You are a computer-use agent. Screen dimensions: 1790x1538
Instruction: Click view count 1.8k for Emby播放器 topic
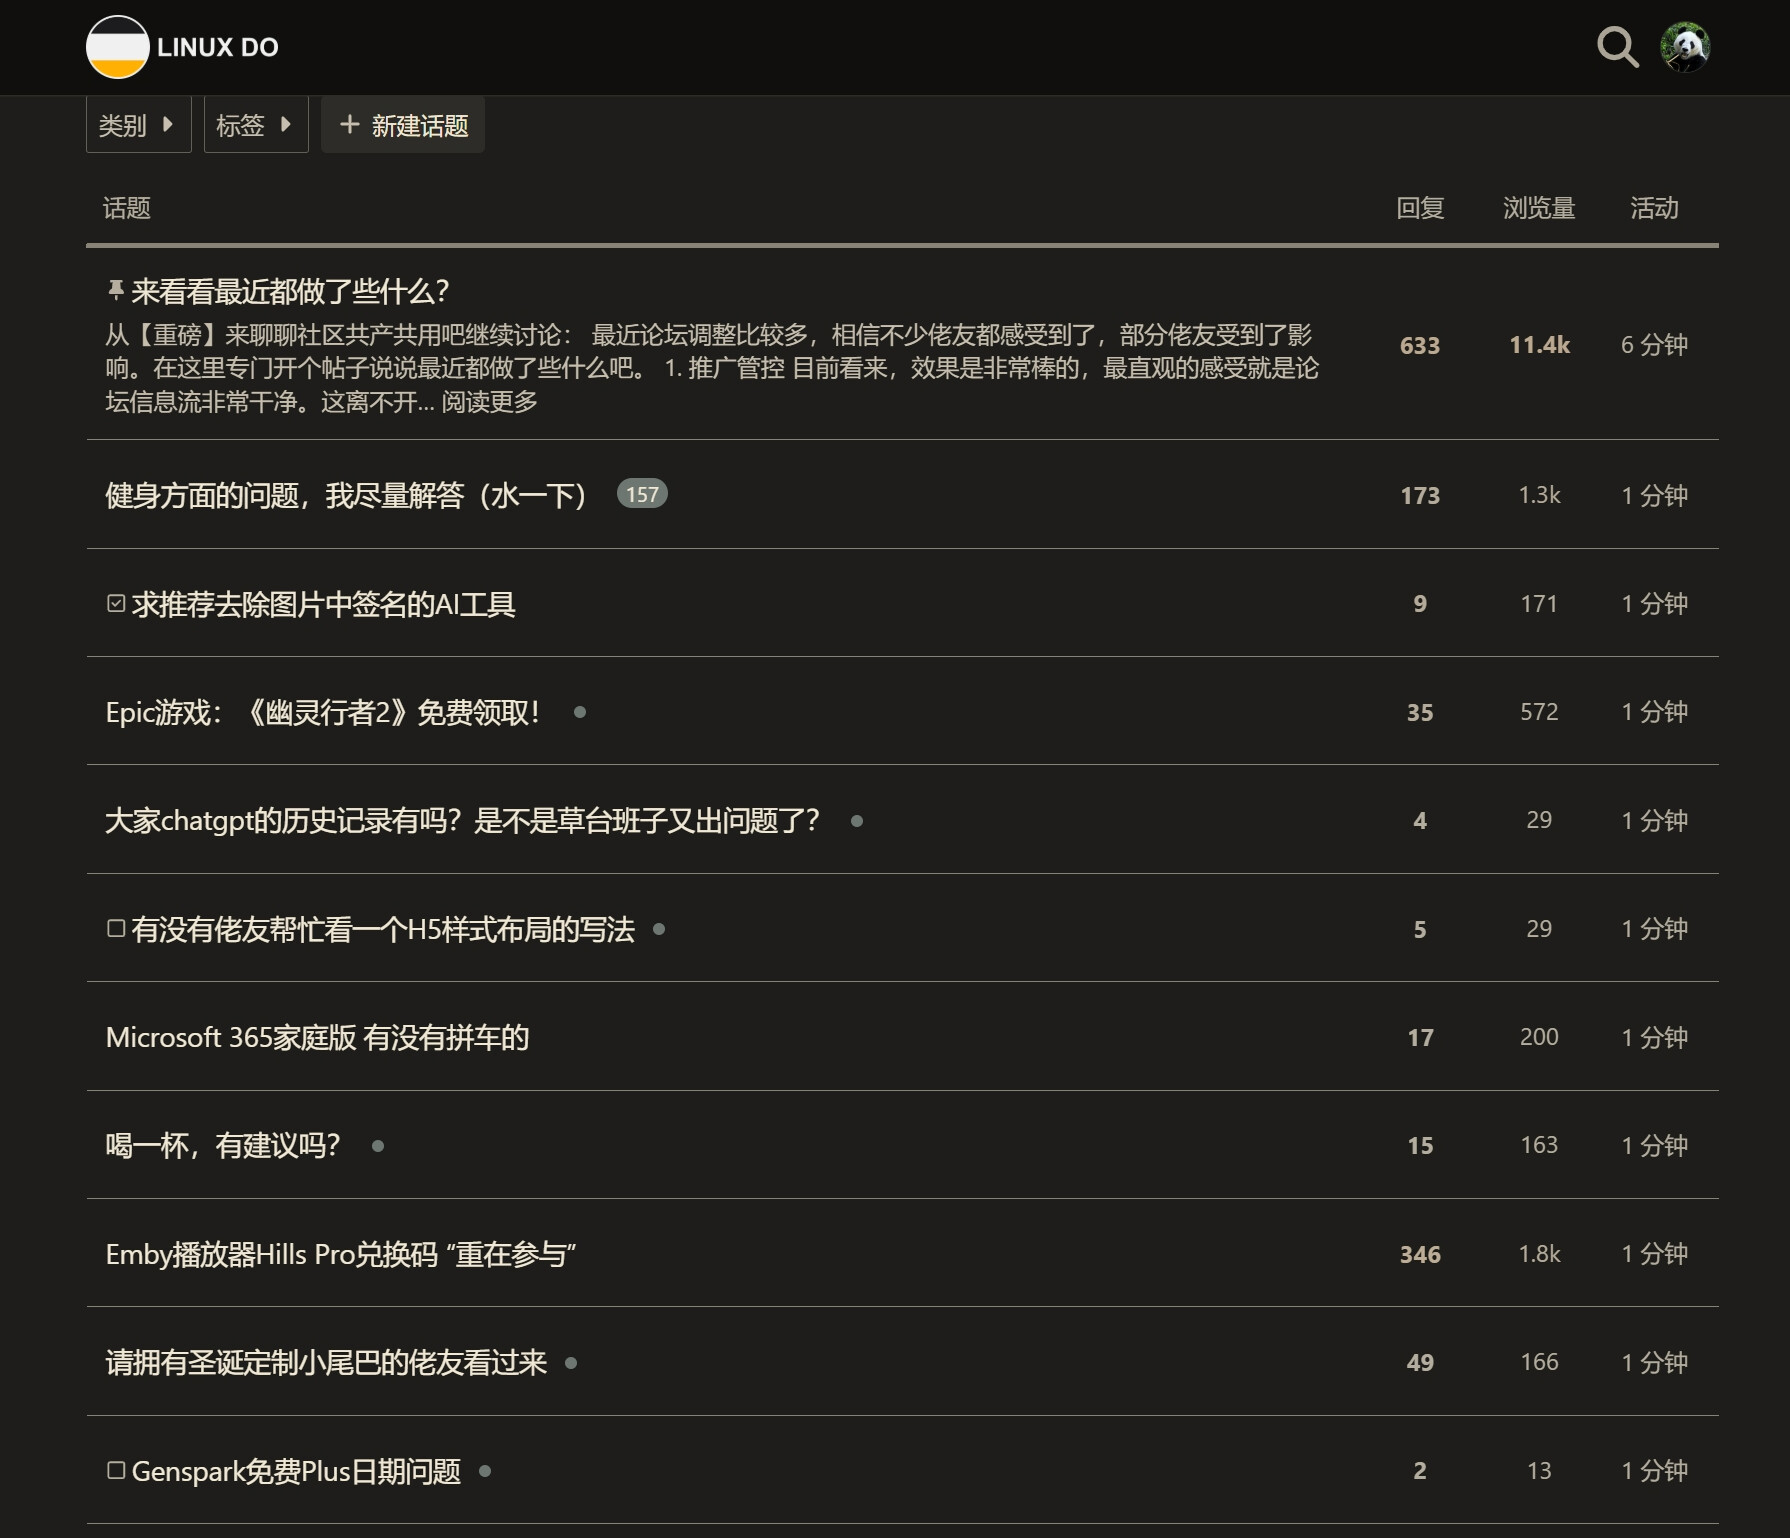point(1539,1254)
